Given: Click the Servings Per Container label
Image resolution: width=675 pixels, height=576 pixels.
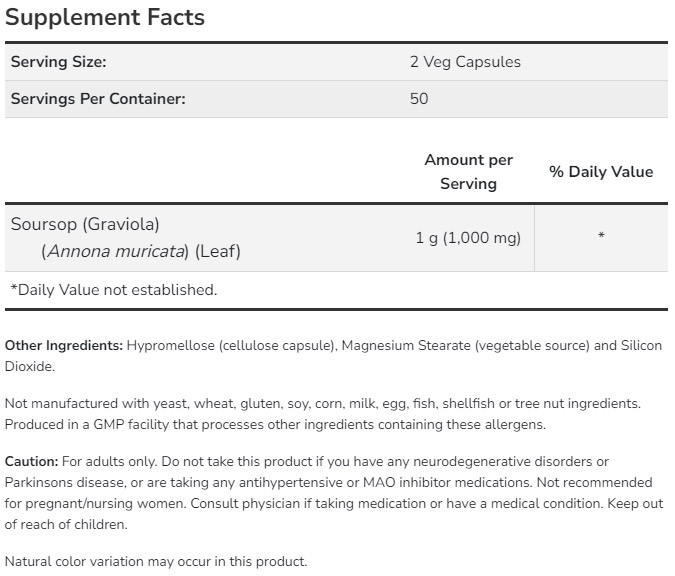Looking at the screenshot, I should (98, 99).
